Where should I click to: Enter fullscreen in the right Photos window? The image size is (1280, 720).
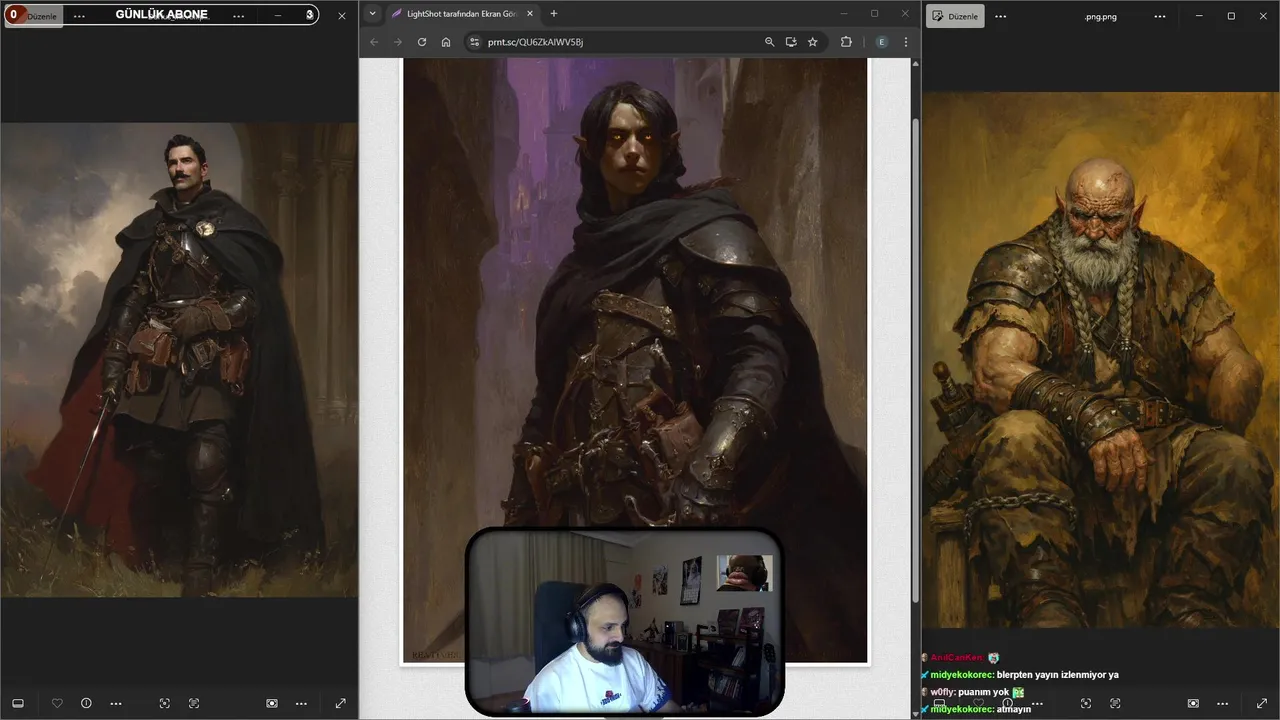pyautogui.click(x=1261, y=703)
